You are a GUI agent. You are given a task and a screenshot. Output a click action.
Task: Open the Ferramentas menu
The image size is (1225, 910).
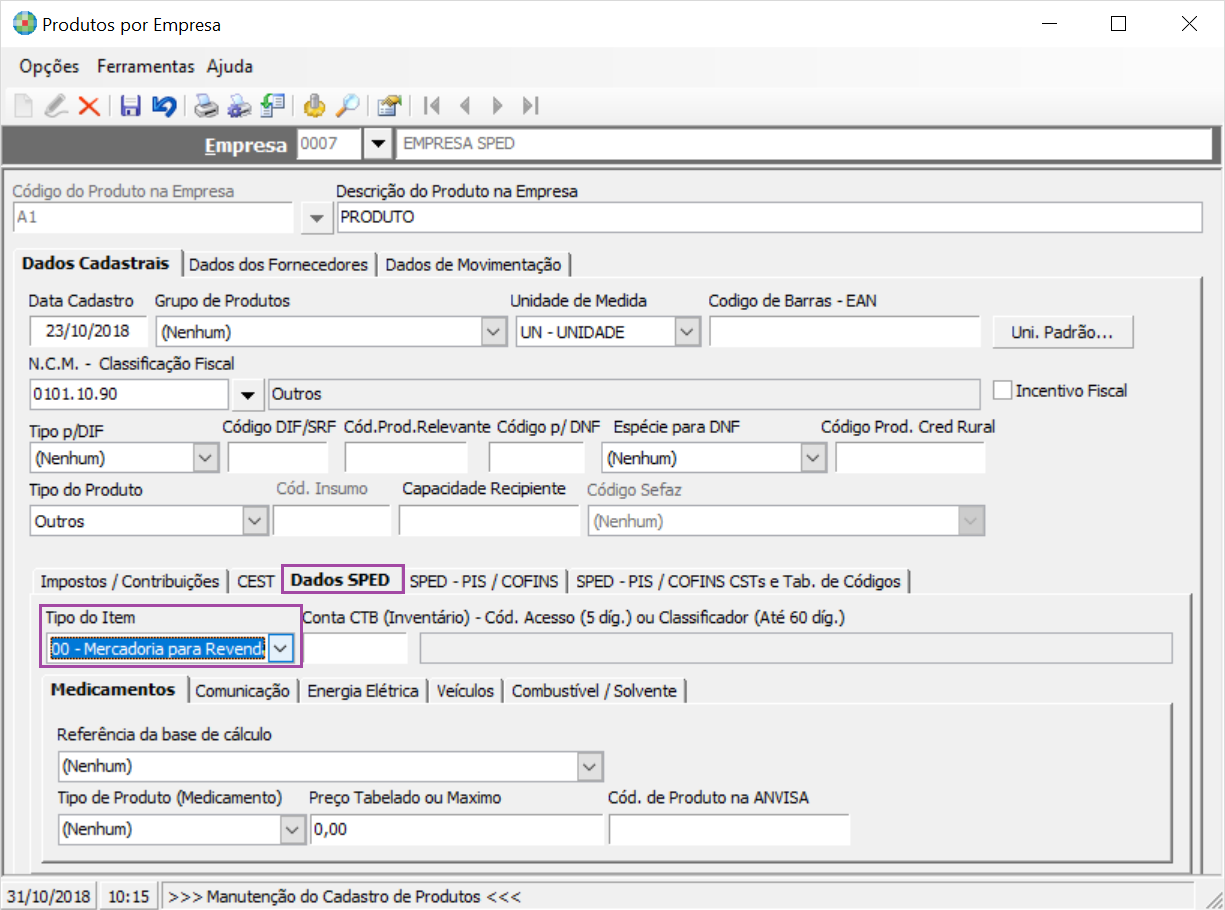pos(145,67)
